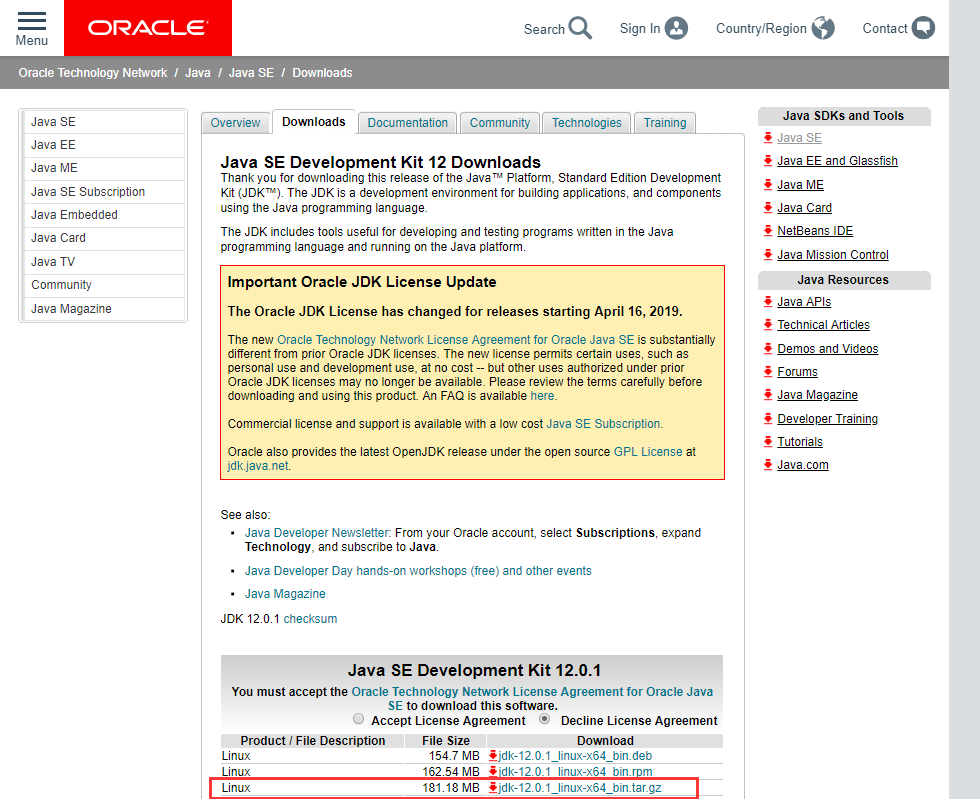Open the jdk.java.net link
Viewport: 980px width, 799px height.
(x=258, y=466)
